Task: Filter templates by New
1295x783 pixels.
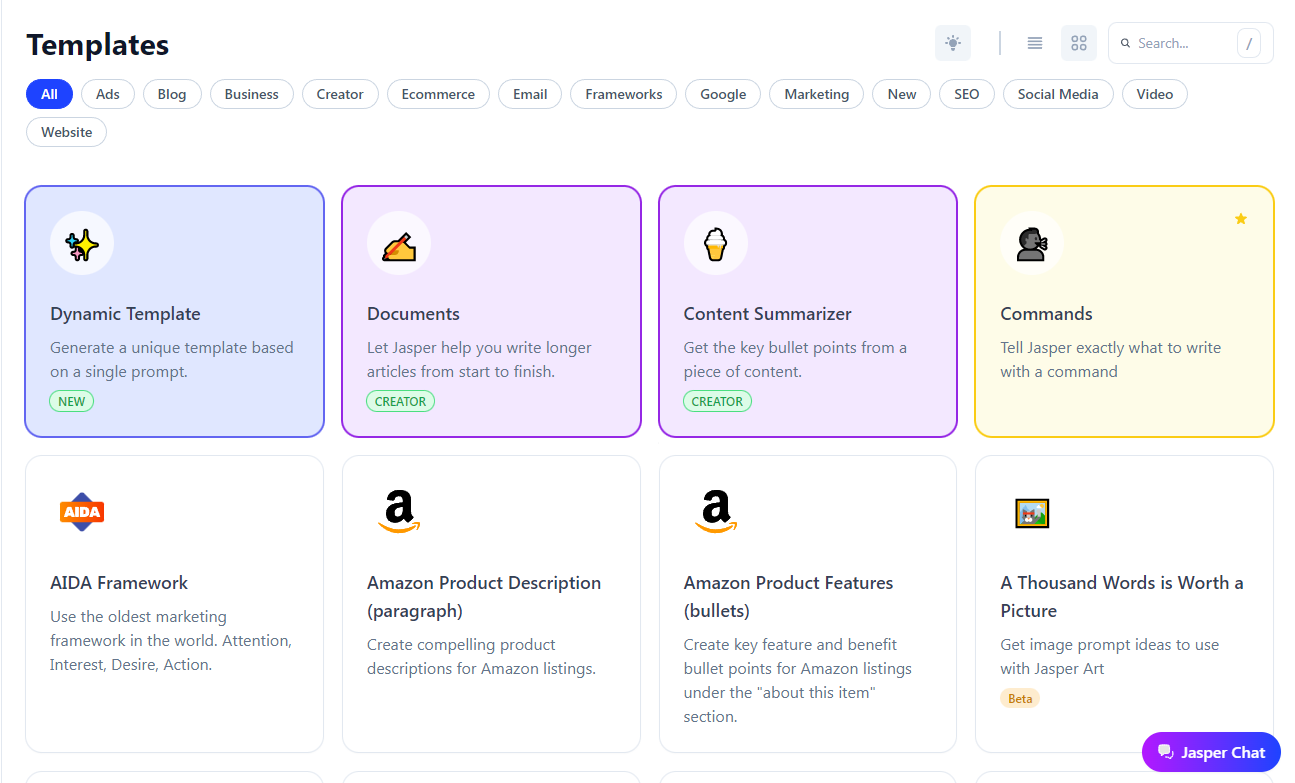Action: 902,94
